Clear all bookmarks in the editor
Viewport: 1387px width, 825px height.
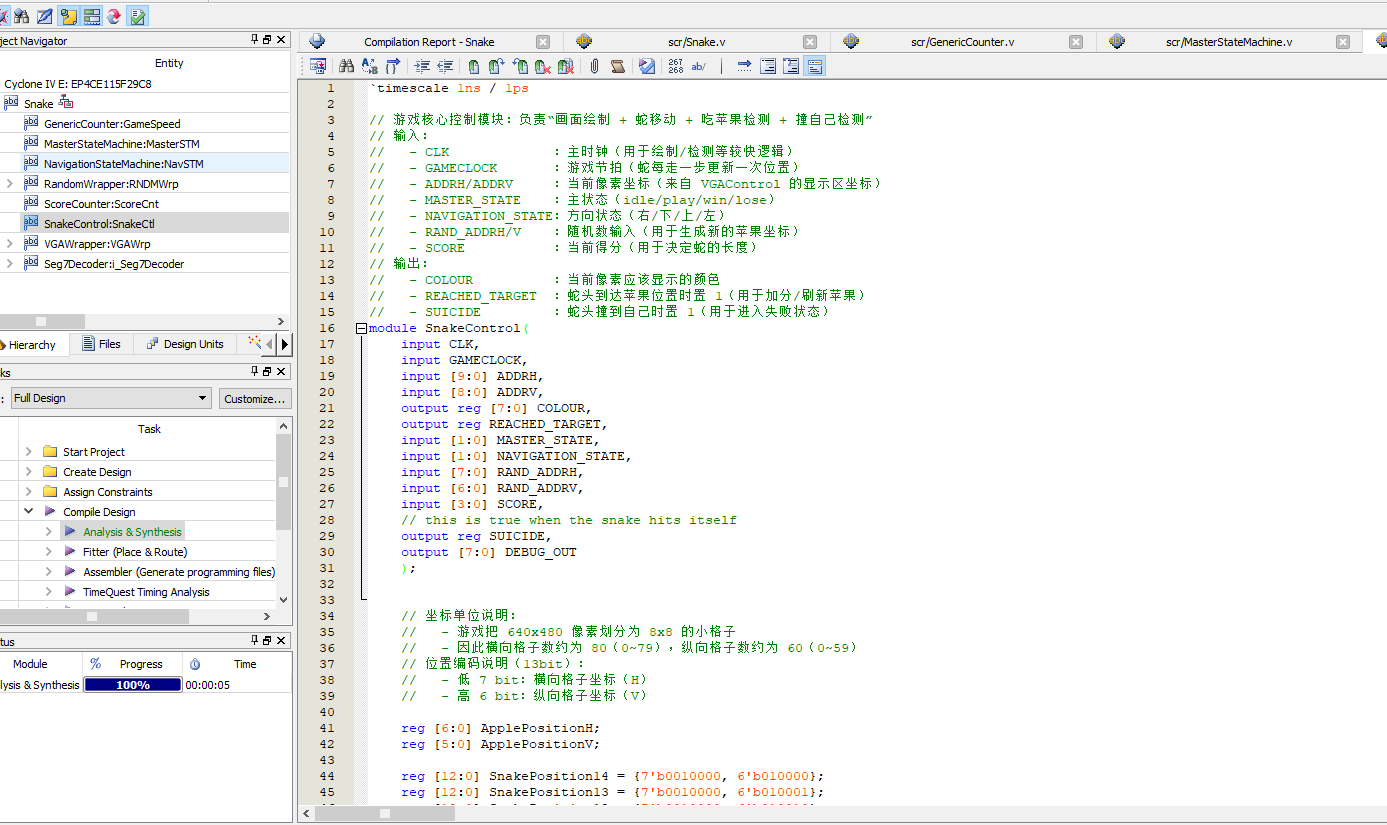[x=565, y=66]
